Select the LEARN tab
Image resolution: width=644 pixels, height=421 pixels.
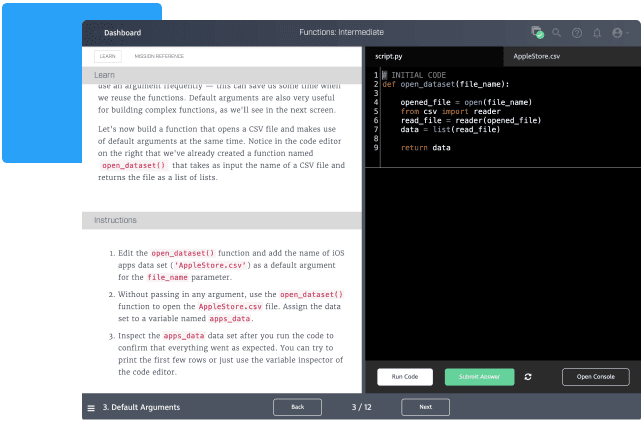[x=106, y=57]
